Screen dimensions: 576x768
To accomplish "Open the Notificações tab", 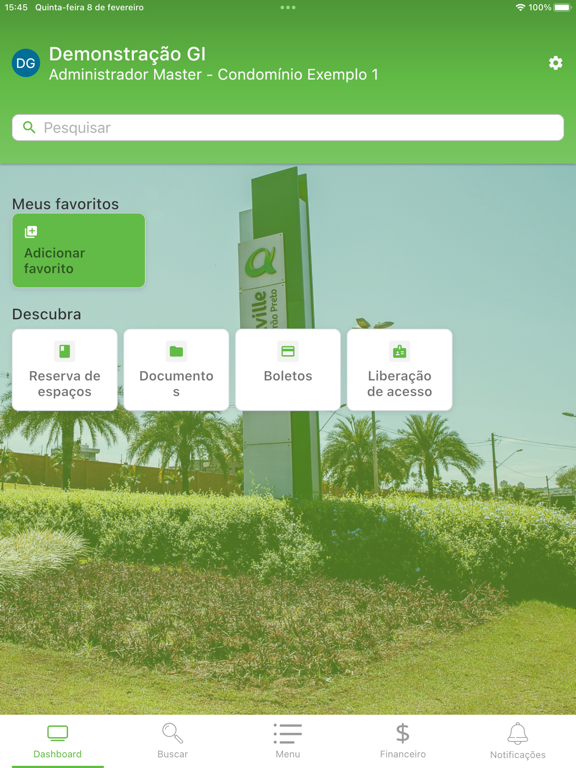I will [518, 742].
